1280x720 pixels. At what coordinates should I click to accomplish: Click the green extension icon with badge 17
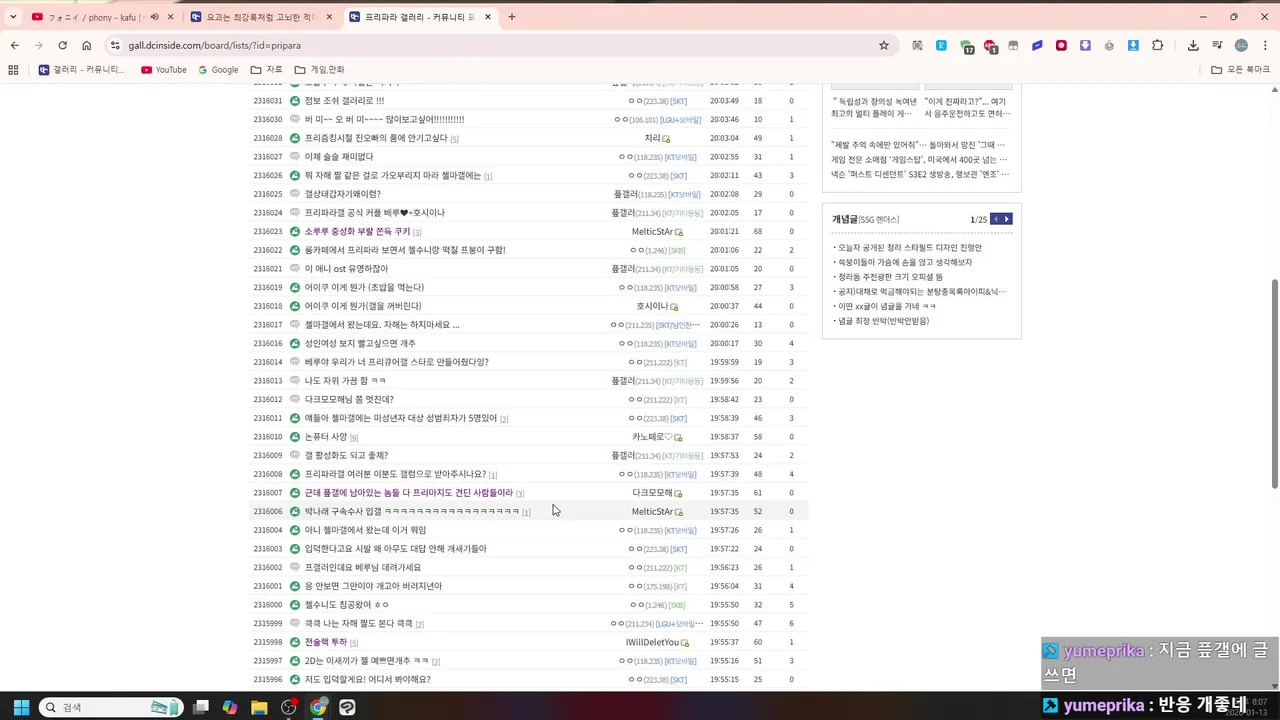coord(966,46)
